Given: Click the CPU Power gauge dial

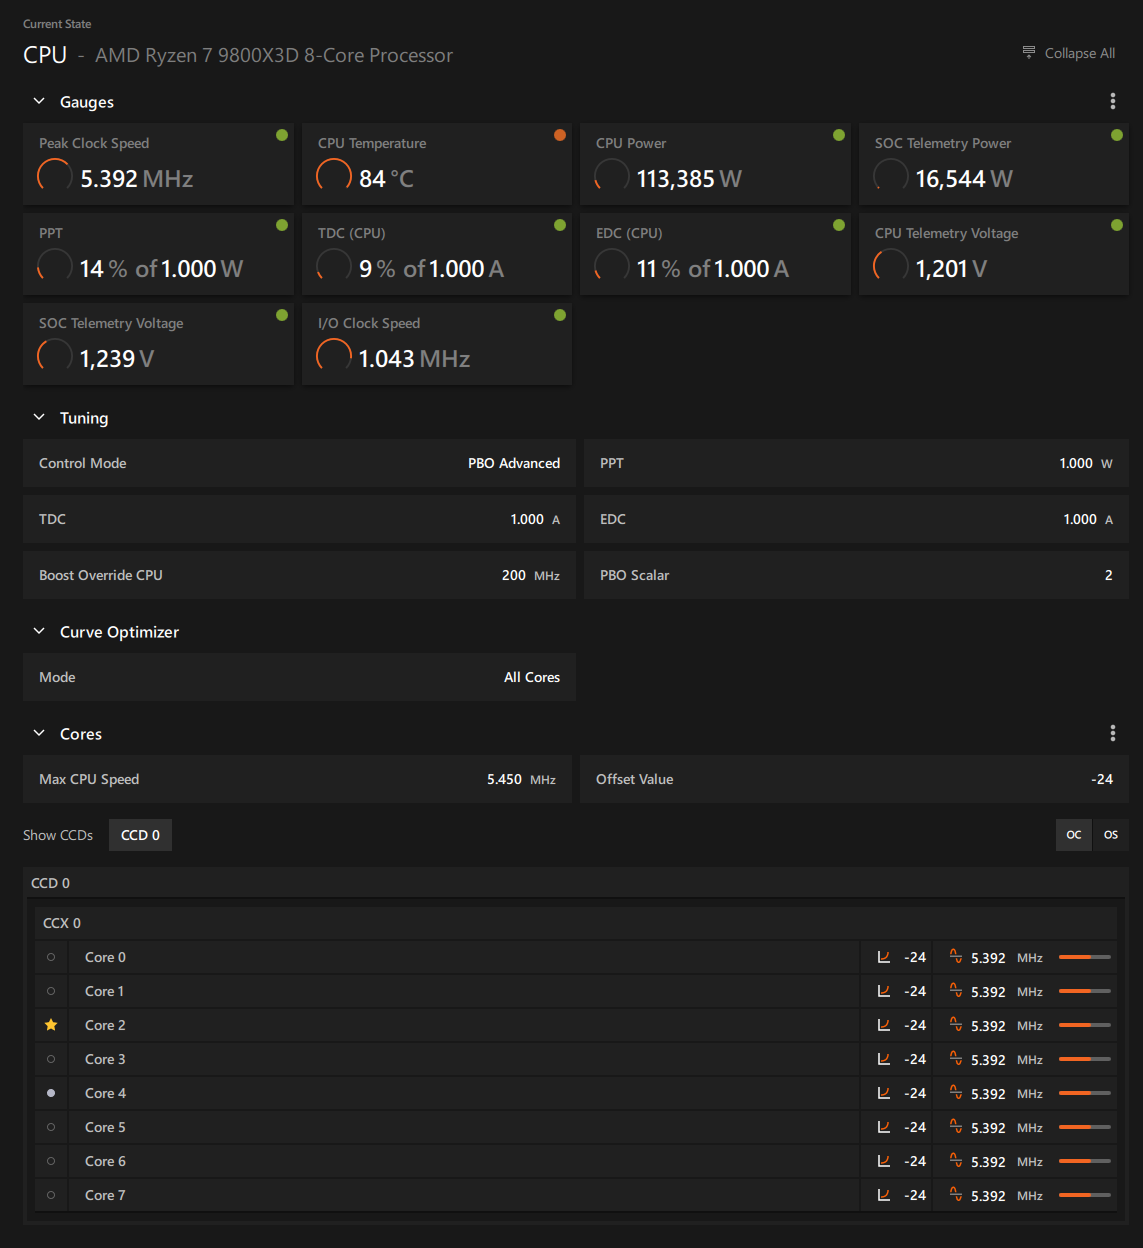Looking at the screenshot, I should pos(612,177).
